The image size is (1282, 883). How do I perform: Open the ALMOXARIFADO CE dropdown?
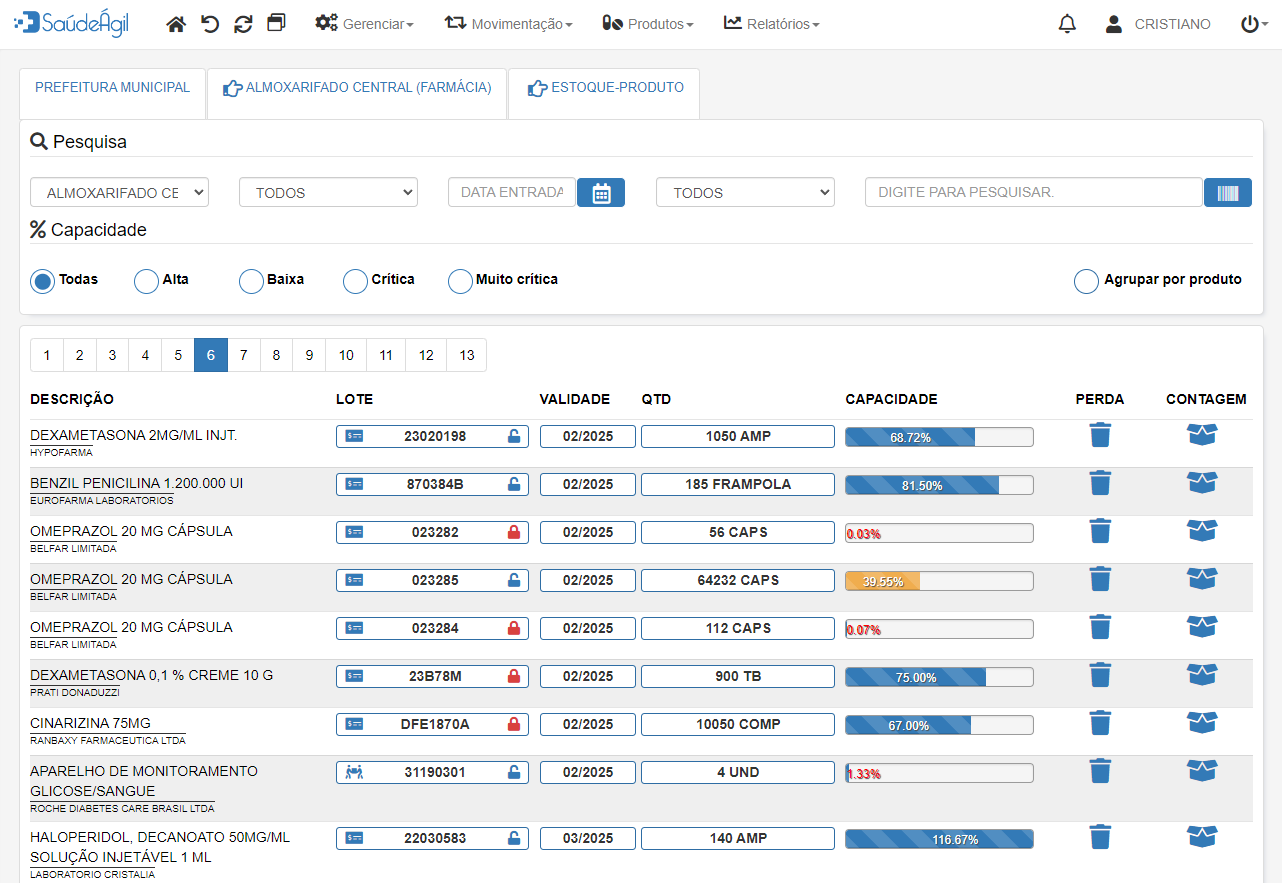[x=120, y=193]
